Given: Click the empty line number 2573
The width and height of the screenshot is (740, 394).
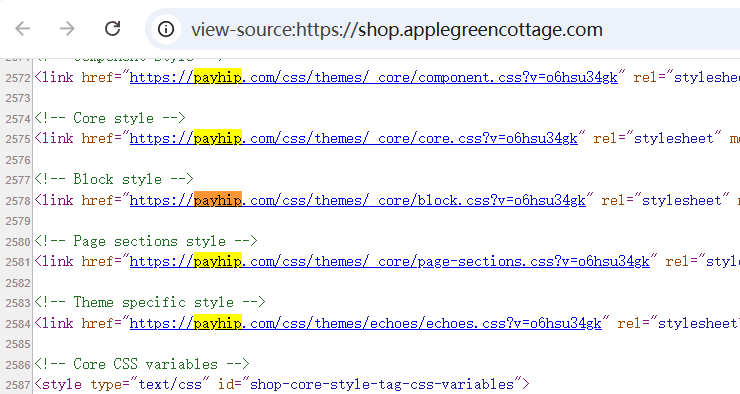Looking at the screenshot, I should coord(18,98).
